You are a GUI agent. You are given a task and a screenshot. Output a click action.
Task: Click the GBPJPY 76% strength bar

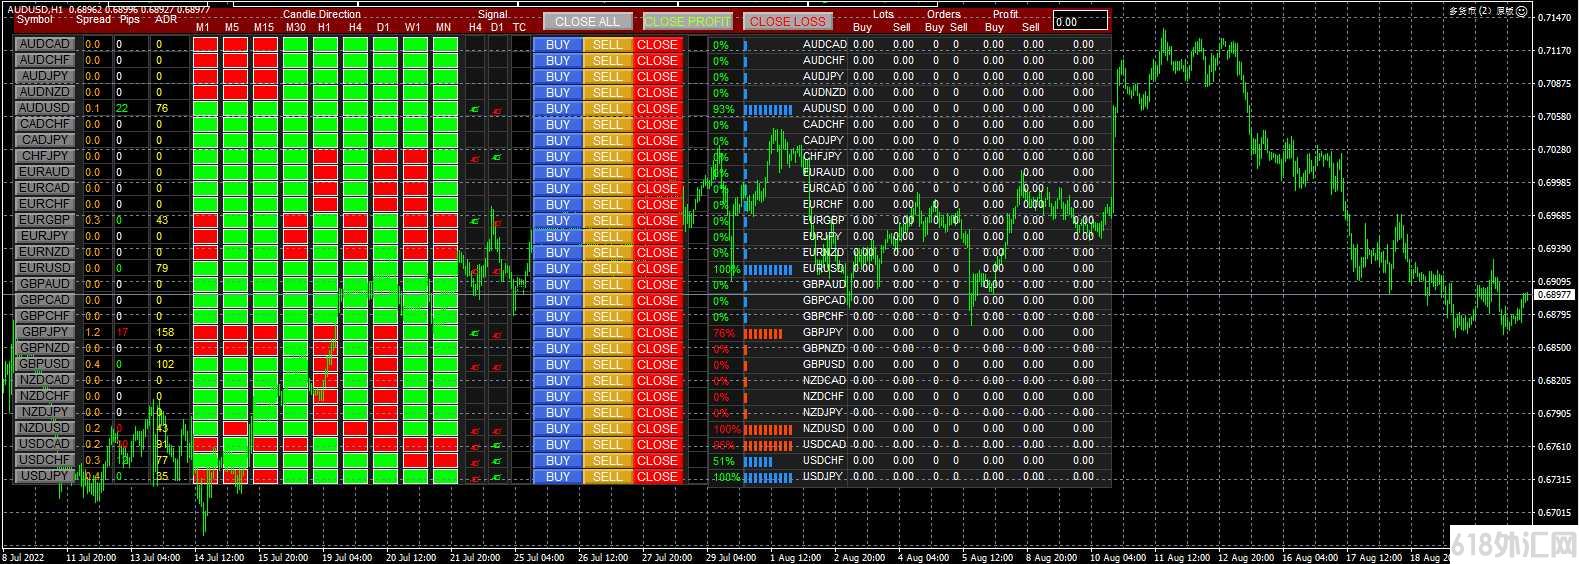[763, 333]
